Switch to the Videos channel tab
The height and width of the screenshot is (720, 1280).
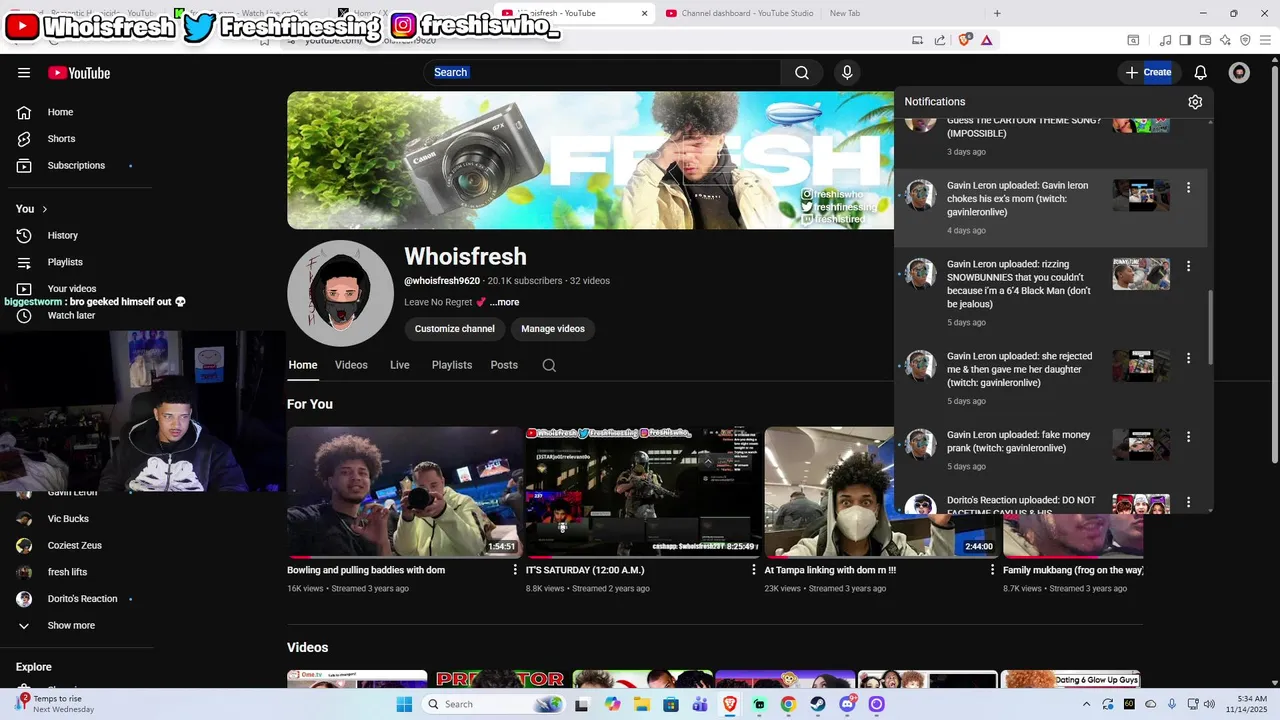click(351, 365)
